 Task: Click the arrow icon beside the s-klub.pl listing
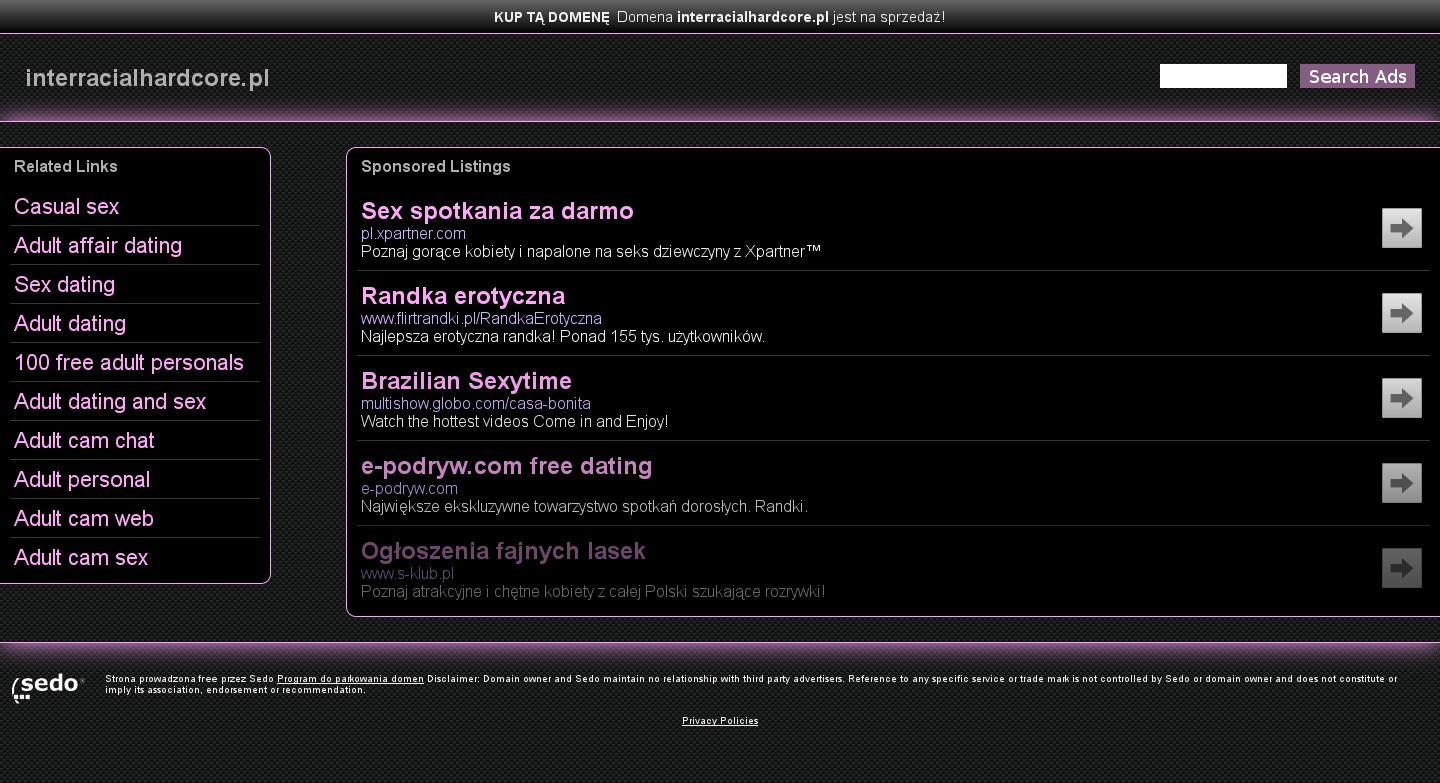pyautogui.click(x=1401, y=568)
